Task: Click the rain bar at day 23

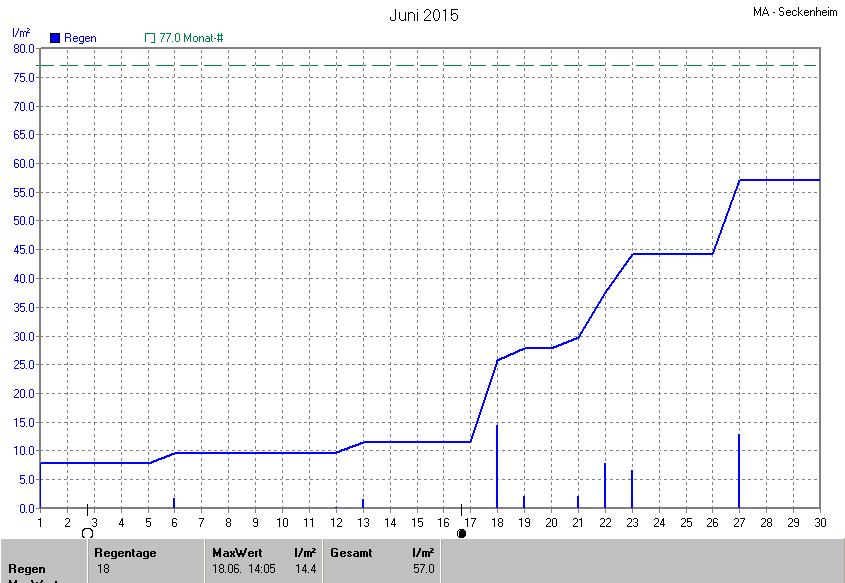Action: point(632,488)
